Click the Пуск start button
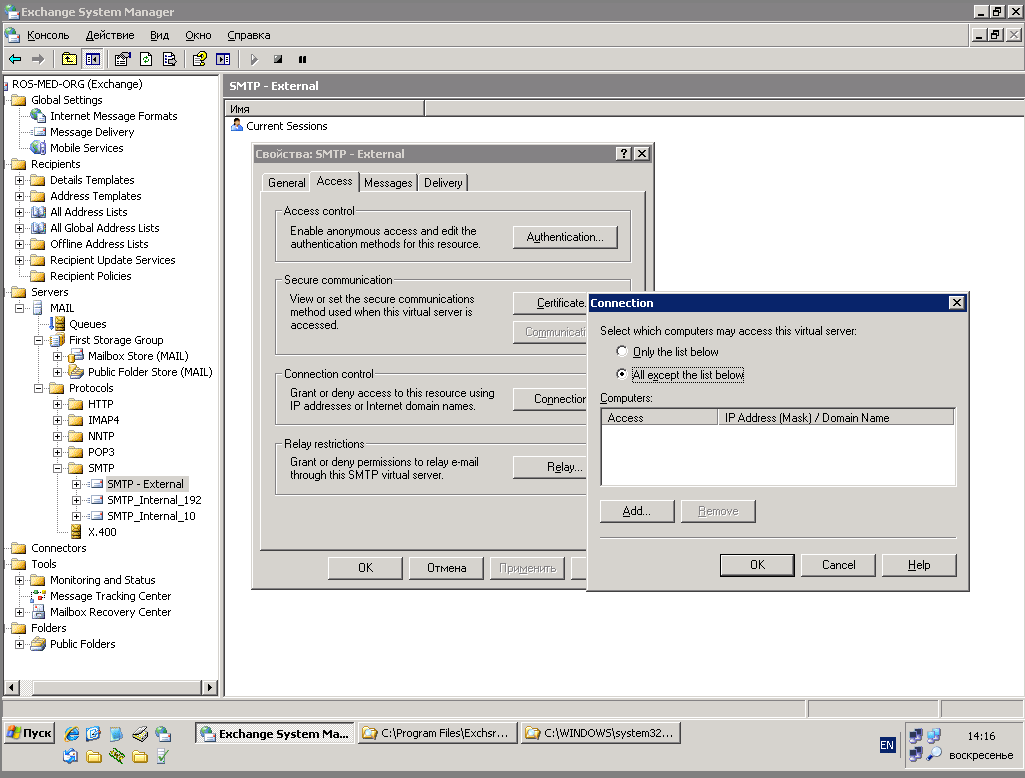Image resolution: width=1025 pixels, height=778 pixels. 29,733
